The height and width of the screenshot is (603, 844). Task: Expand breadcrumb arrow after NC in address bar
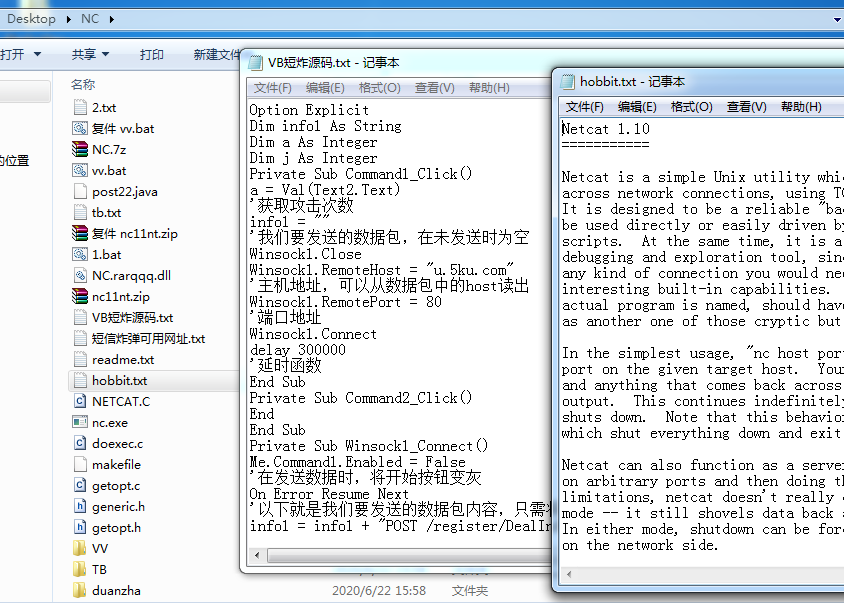111,19
